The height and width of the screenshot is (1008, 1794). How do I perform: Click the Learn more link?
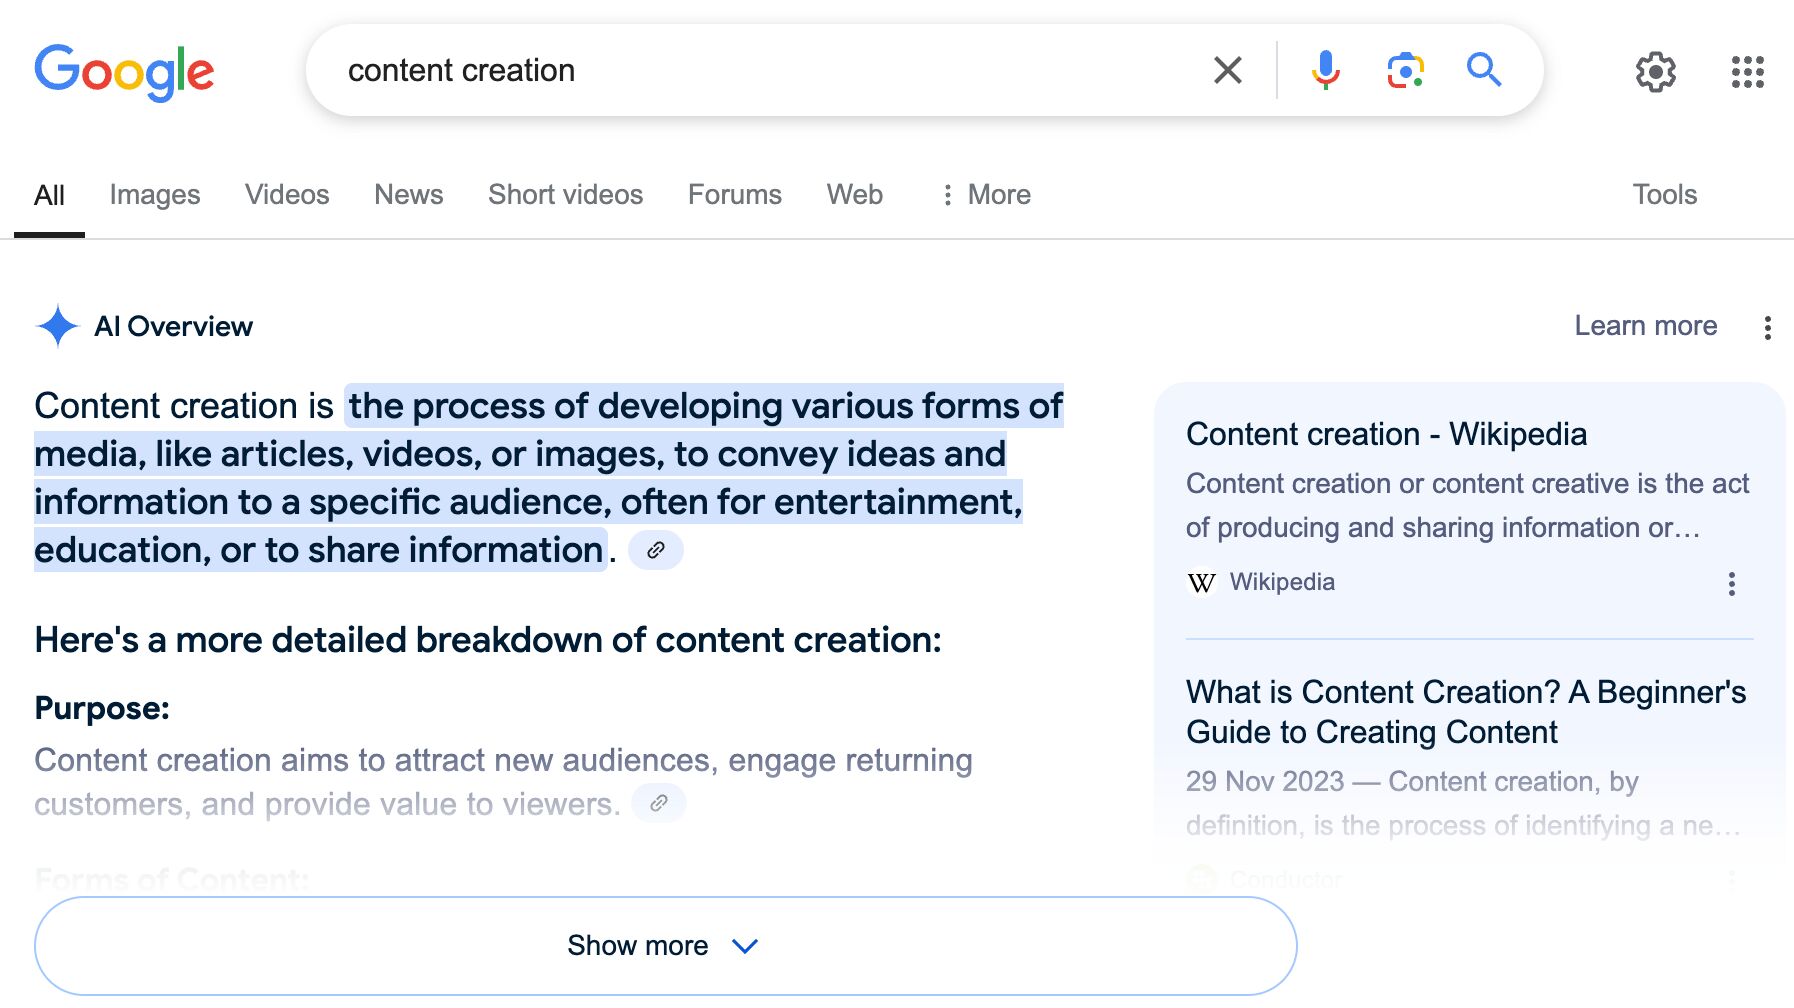(1645, 326)
